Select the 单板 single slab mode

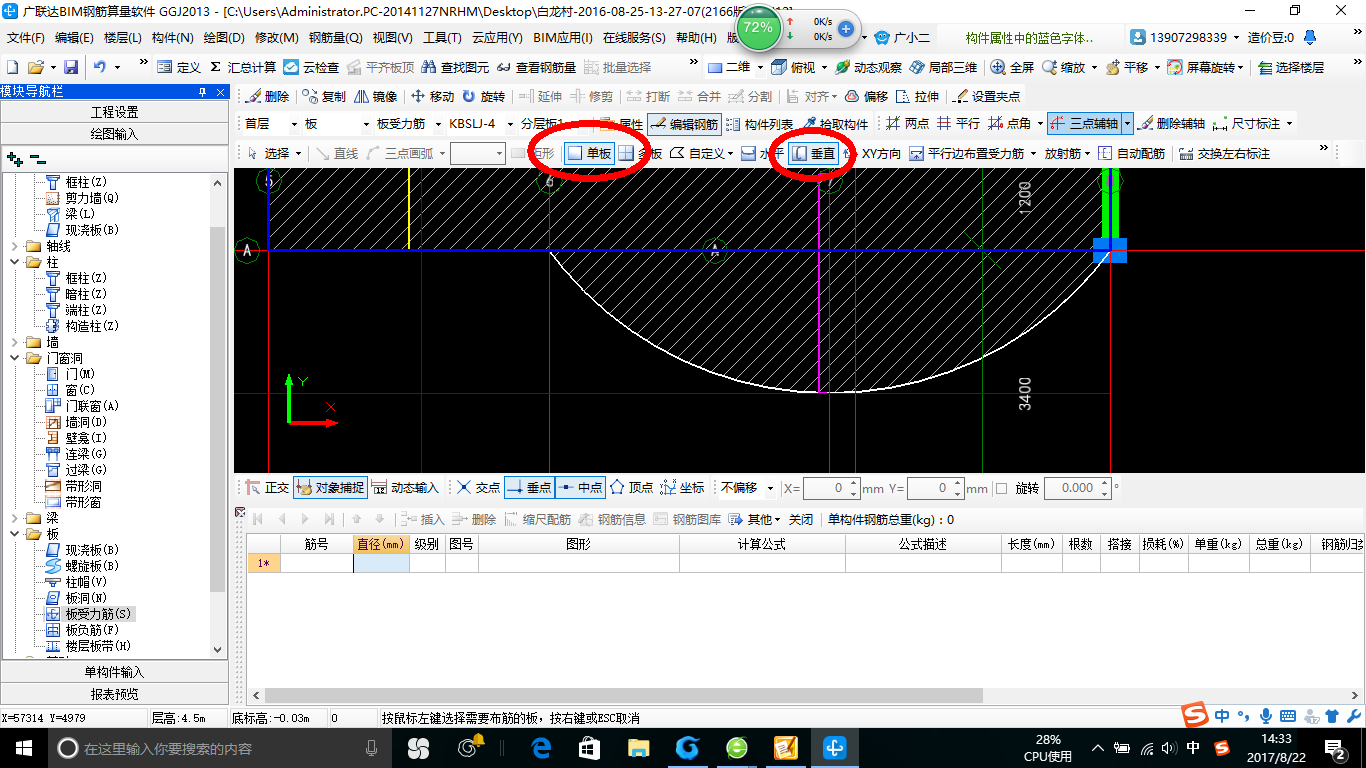(589, 153)
